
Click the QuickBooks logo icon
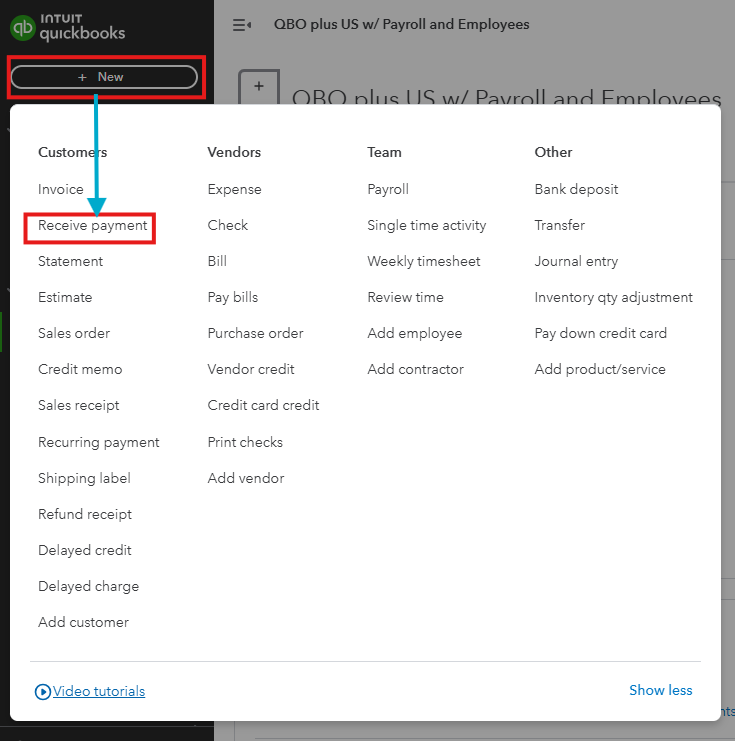[x=23, y=28]
